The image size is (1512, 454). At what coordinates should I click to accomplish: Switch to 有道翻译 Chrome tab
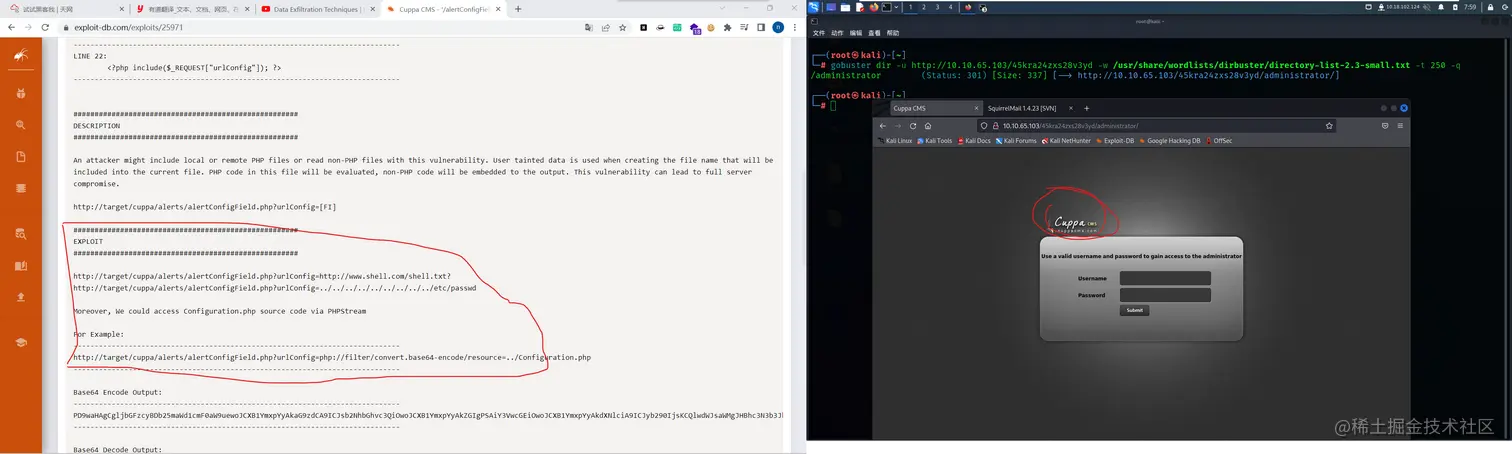(x=191, y=9)
